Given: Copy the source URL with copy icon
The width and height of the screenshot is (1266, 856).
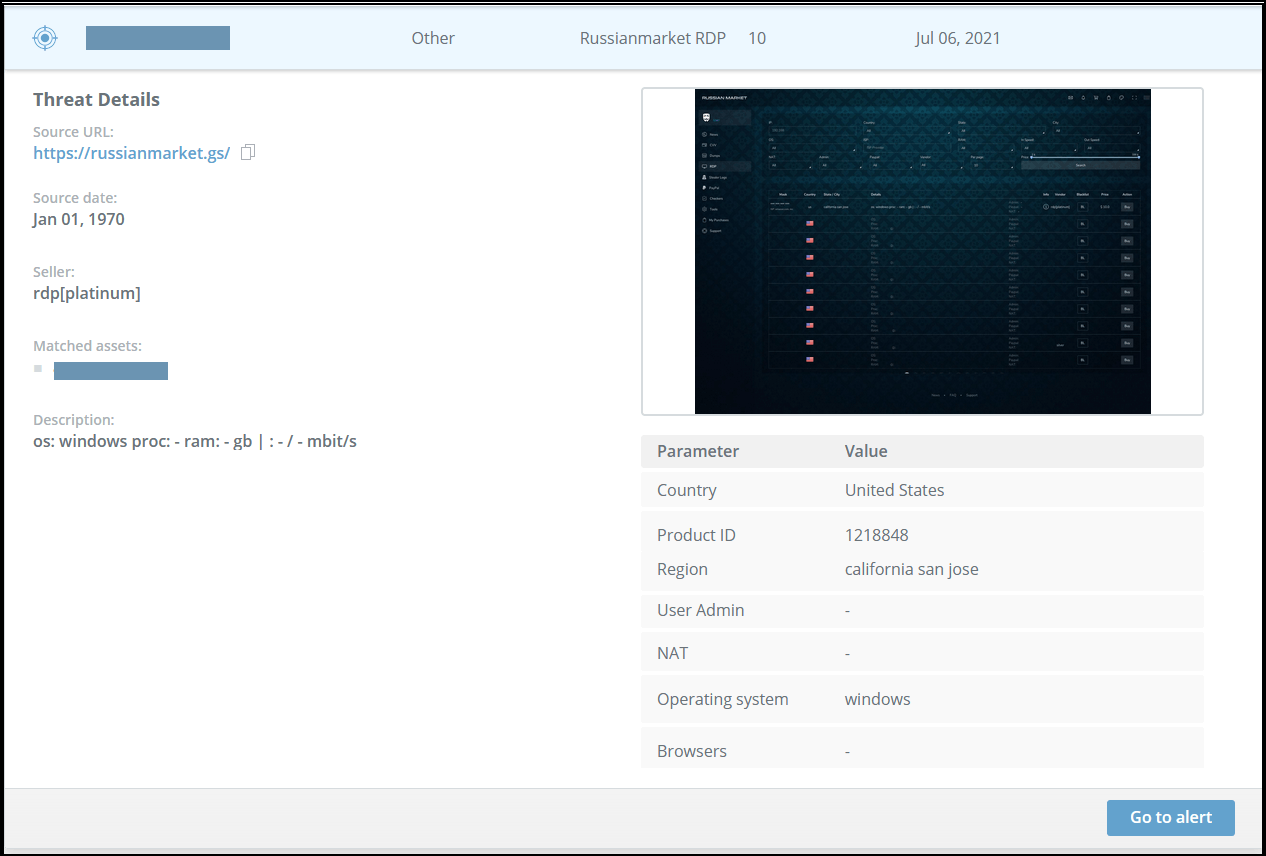Looking at the screenshot, I should [248, 152].
